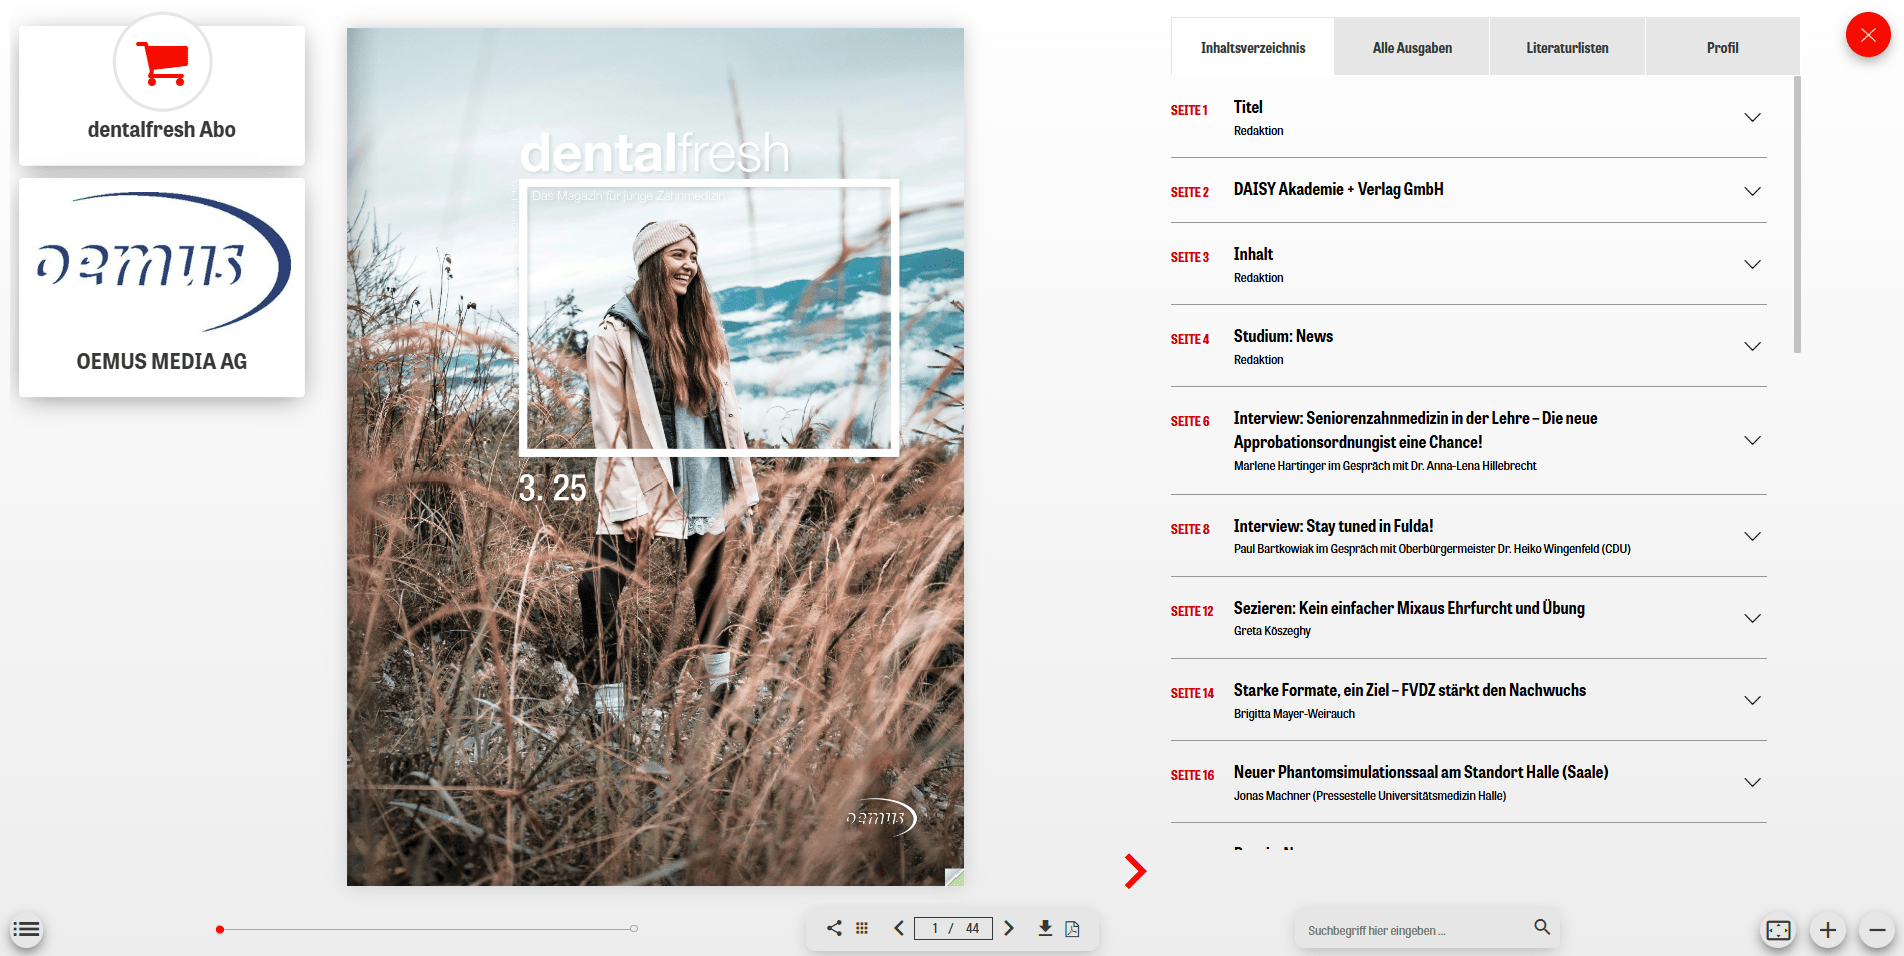The height and width of the screenshot is (956, 1904).
Task: Expand the Sezieren article chevron
Action: click(1752, 618)
